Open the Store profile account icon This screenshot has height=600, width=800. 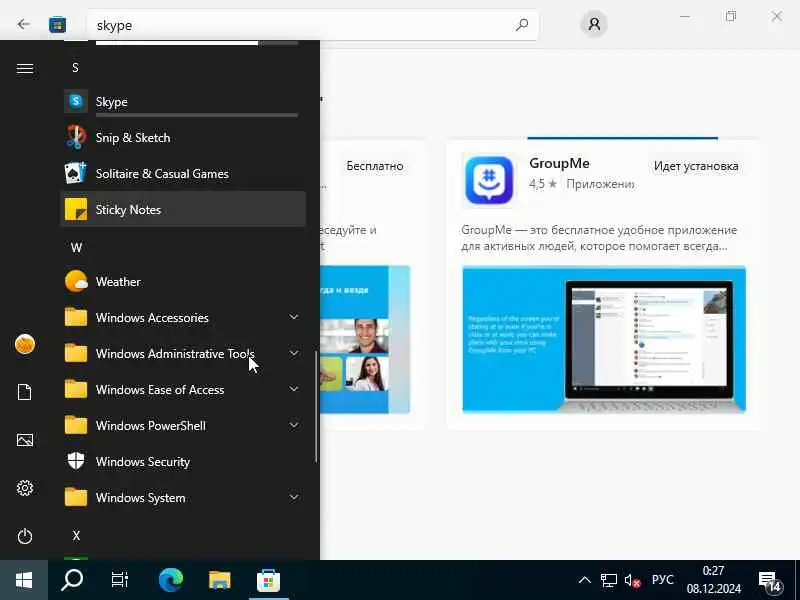coord(594,24)
